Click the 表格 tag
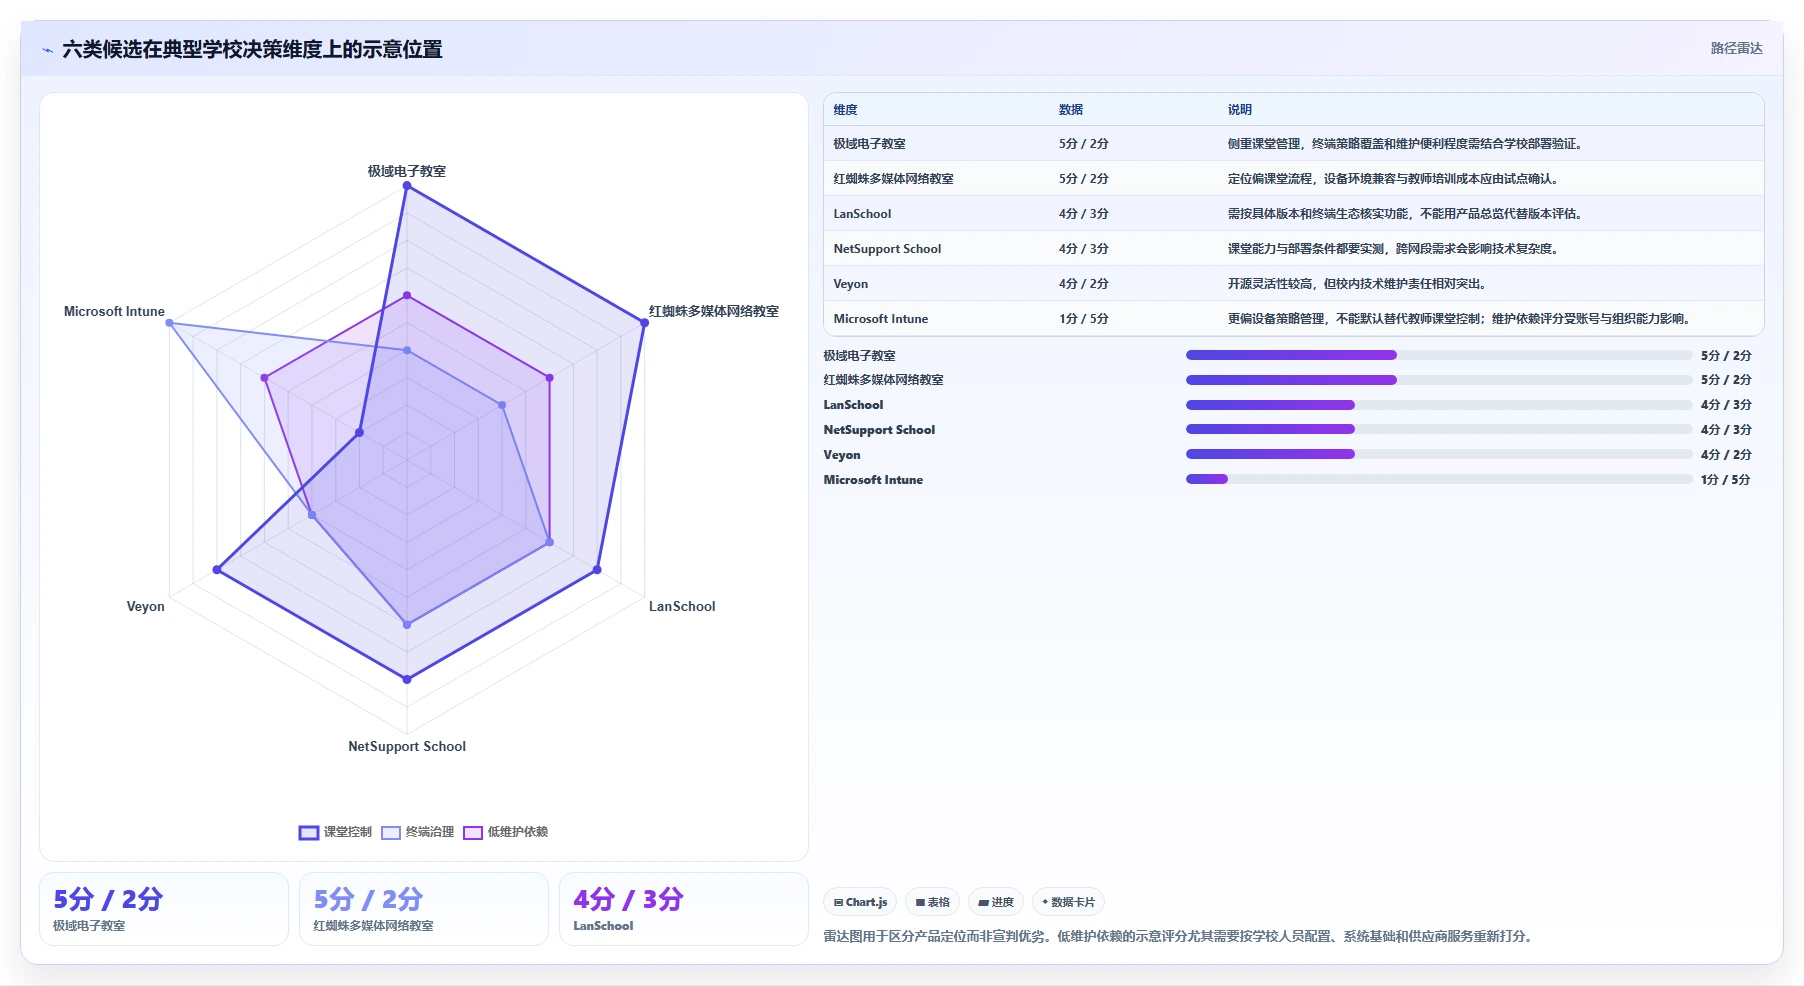This screenshot has height=986, width=1804. tap(933, 902)
